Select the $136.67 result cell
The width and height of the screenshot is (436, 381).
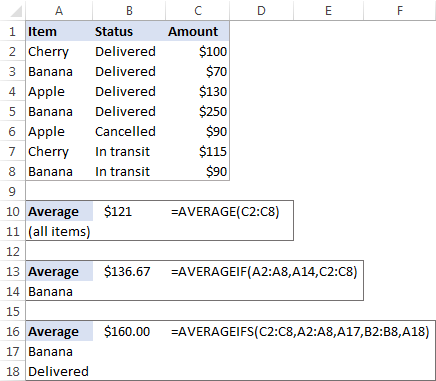[129, 271]
